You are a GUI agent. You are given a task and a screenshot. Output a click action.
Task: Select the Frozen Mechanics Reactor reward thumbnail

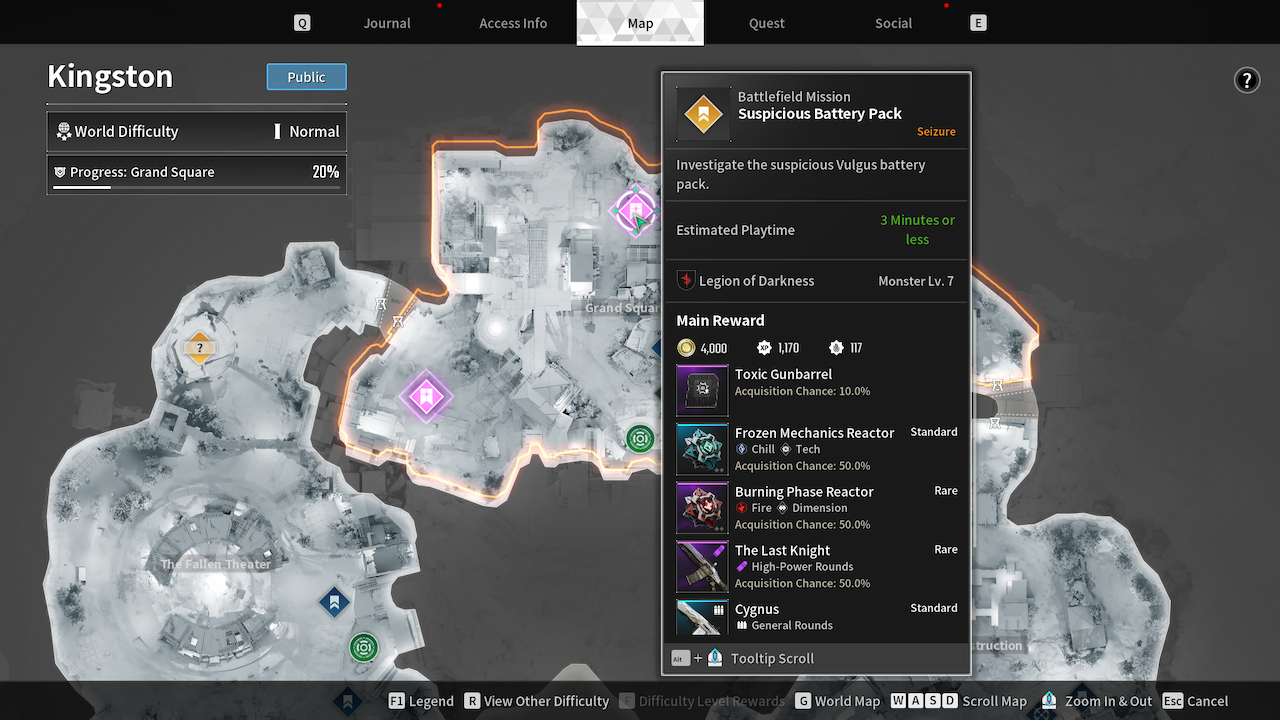tap(702, 449)
